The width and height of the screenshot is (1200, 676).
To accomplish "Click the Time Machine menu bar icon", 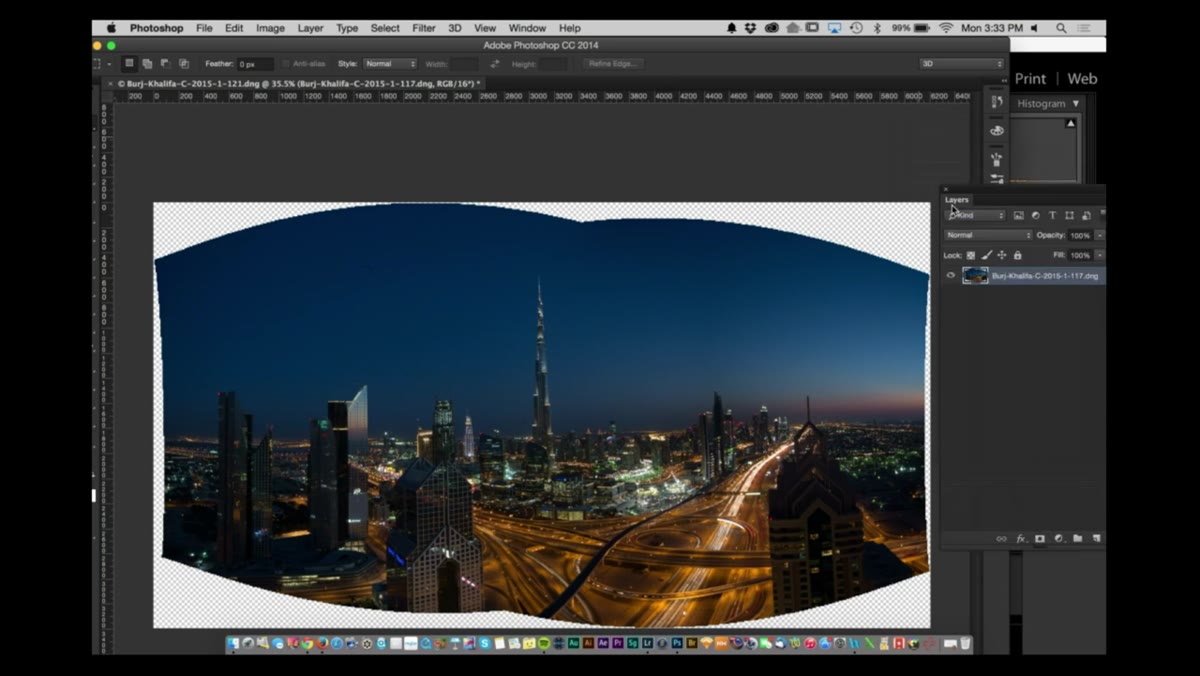I will (856, 28).
